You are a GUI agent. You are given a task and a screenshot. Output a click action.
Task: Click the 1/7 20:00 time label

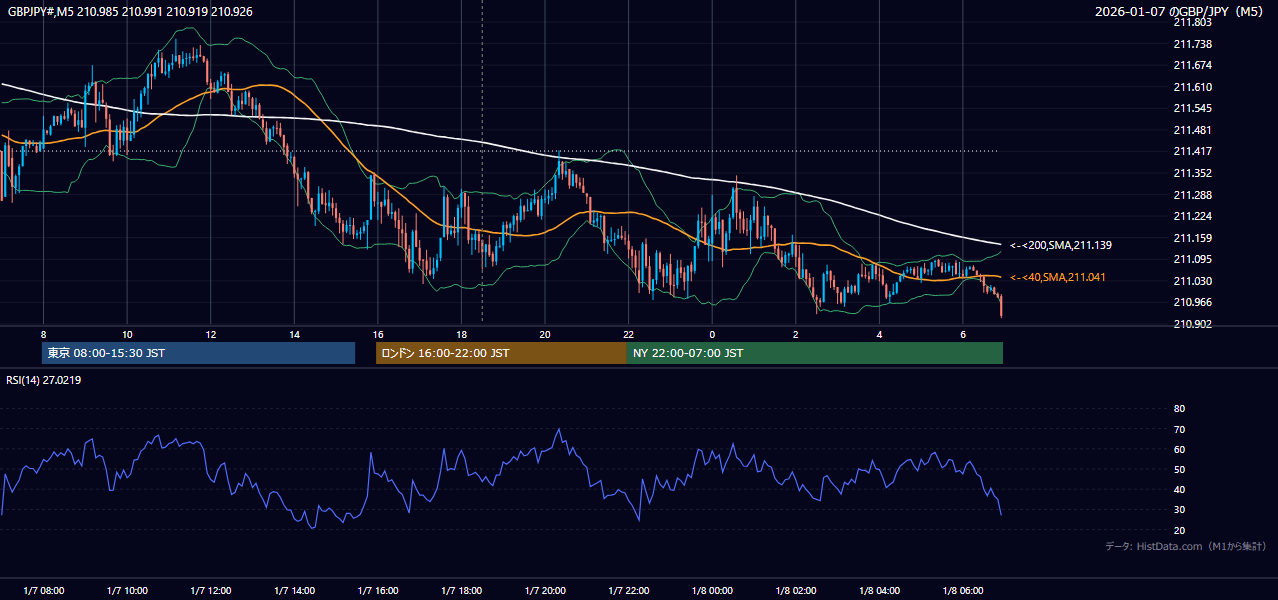(x=544, y=590)
